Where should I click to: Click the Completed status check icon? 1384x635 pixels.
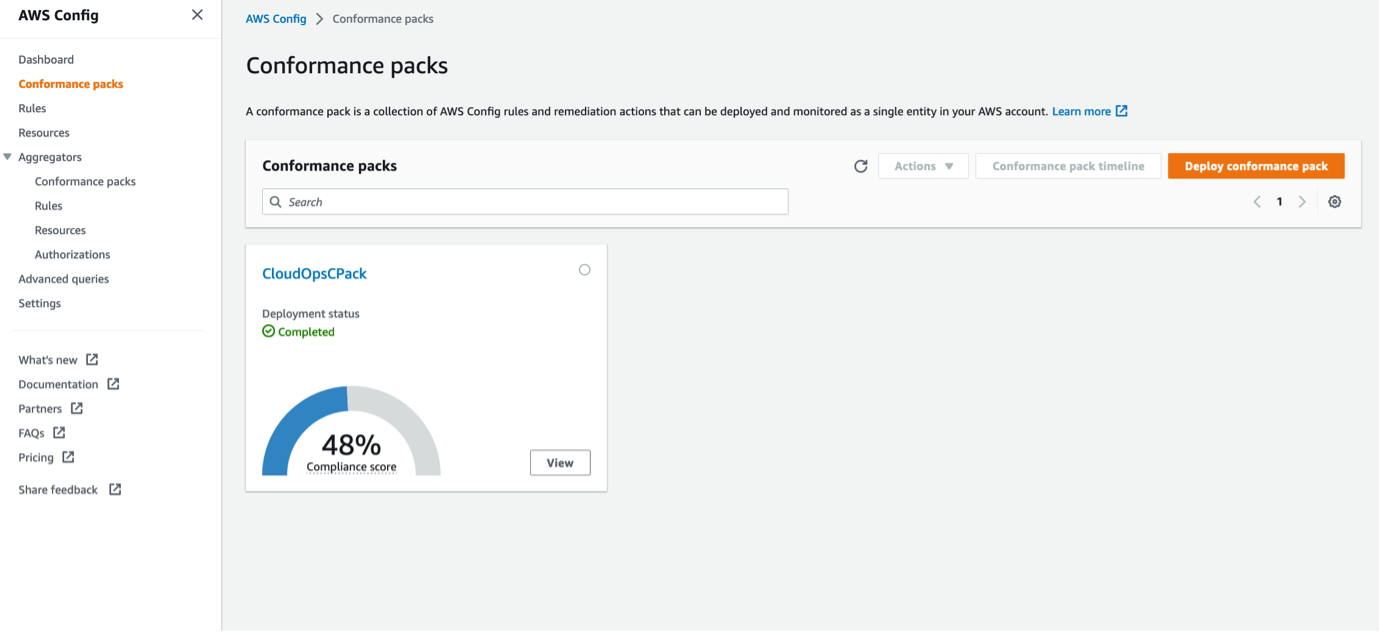click(268, 332)
